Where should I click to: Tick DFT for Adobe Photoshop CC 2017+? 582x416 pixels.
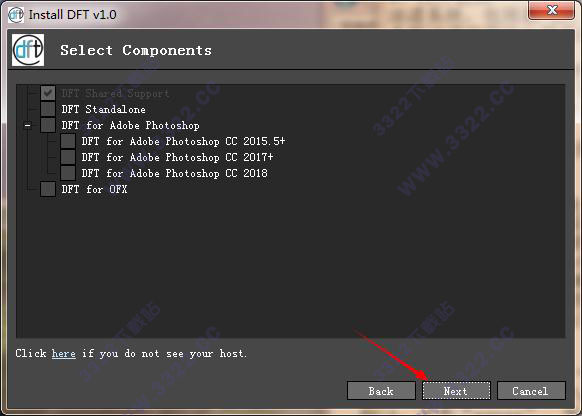click(x=68, y=157)
